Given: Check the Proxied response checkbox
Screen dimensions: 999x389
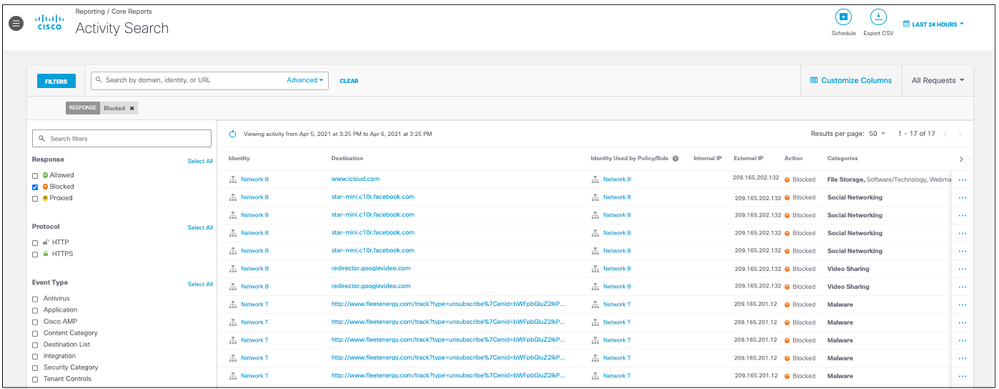Looking at the screenshot, I should click(35, 198).
